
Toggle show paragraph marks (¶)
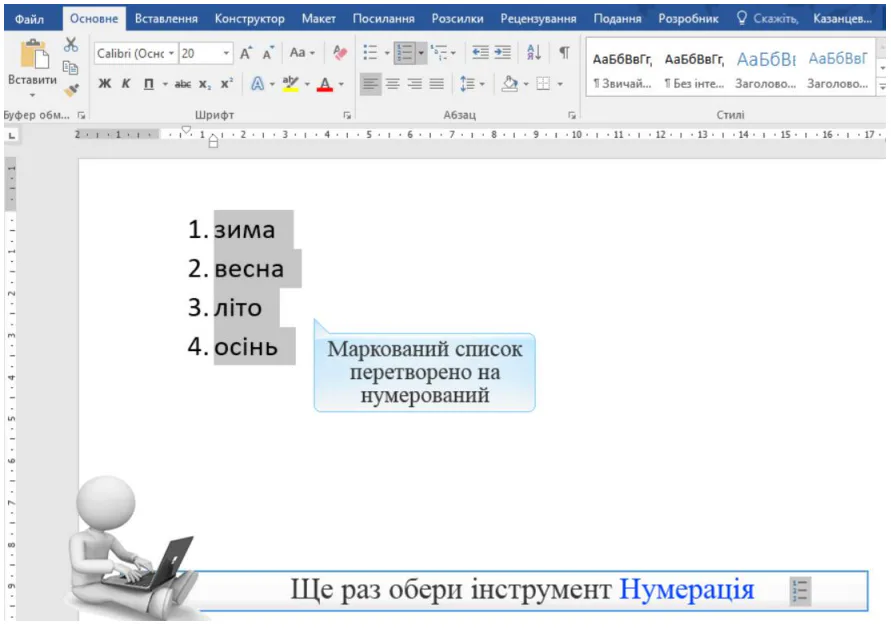(x=564, y=53)
